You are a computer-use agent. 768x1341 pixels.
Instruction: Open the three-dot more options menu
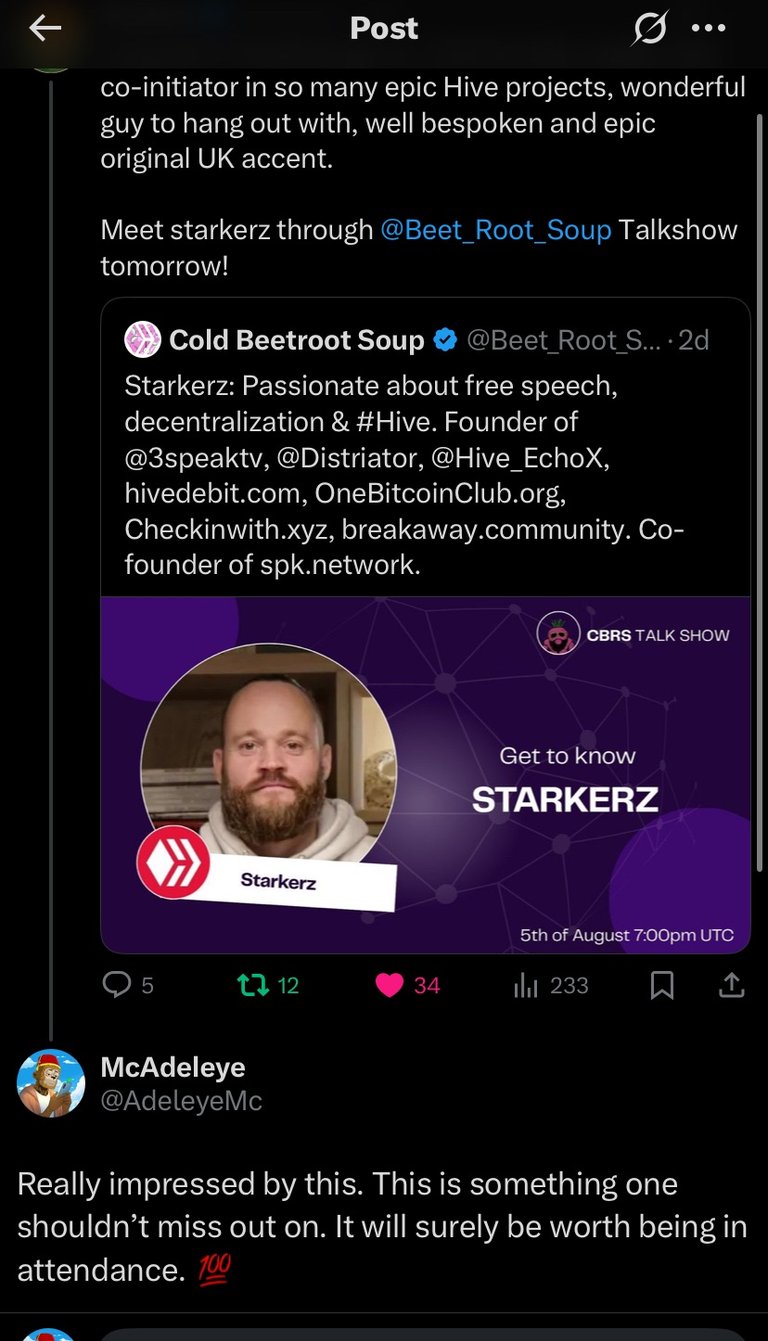tap(708, 29)
